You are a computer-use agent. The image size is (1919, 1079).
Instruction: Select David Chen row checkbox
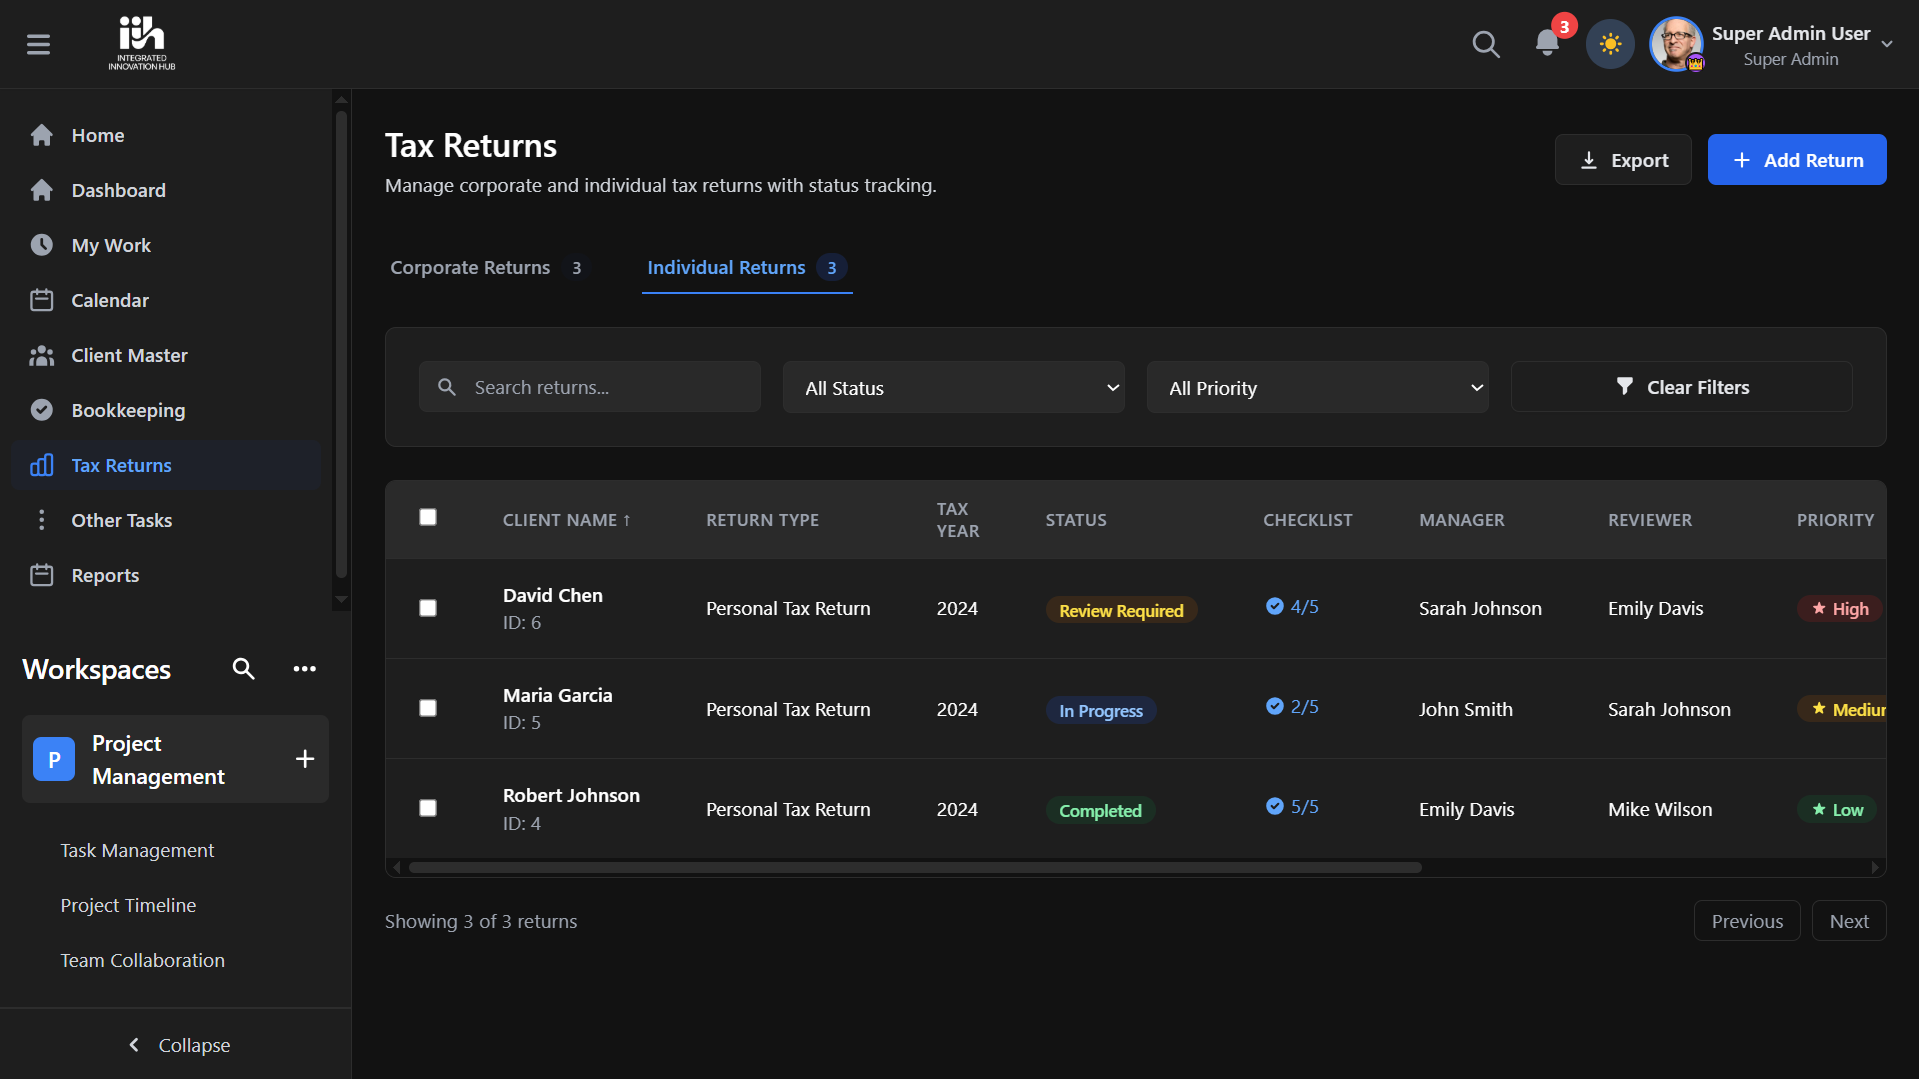428,608
